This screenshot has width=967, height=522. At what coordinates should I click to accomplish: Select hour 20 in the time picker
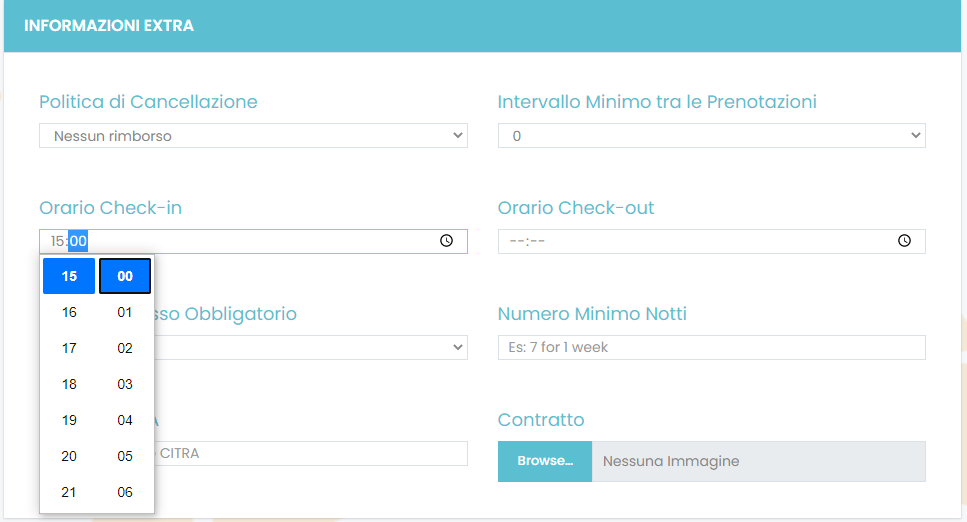(69, 456)
